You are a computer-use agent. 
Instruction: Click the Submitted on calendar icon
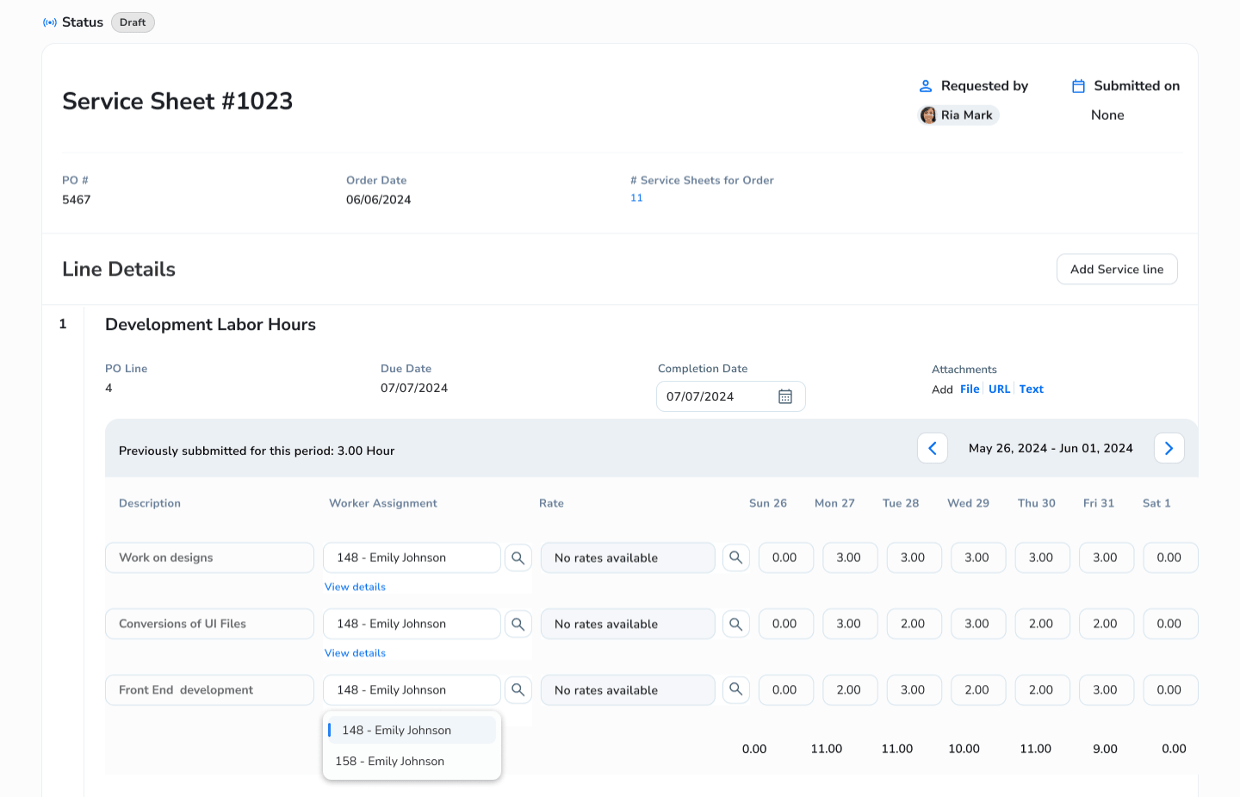coord(1078,86)
